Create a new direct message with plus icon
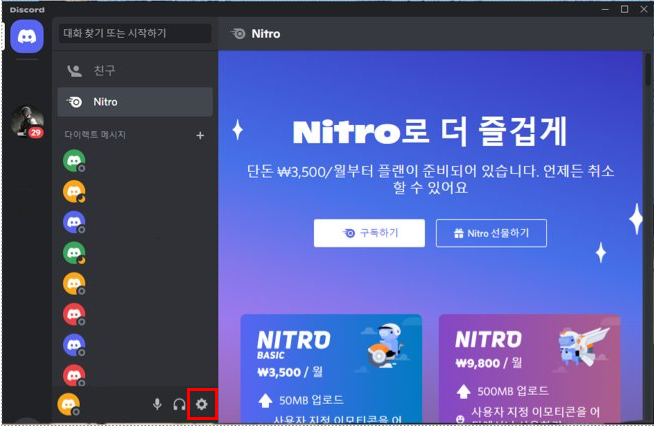This screenshot has width=654, height=426. click(200, 135)
